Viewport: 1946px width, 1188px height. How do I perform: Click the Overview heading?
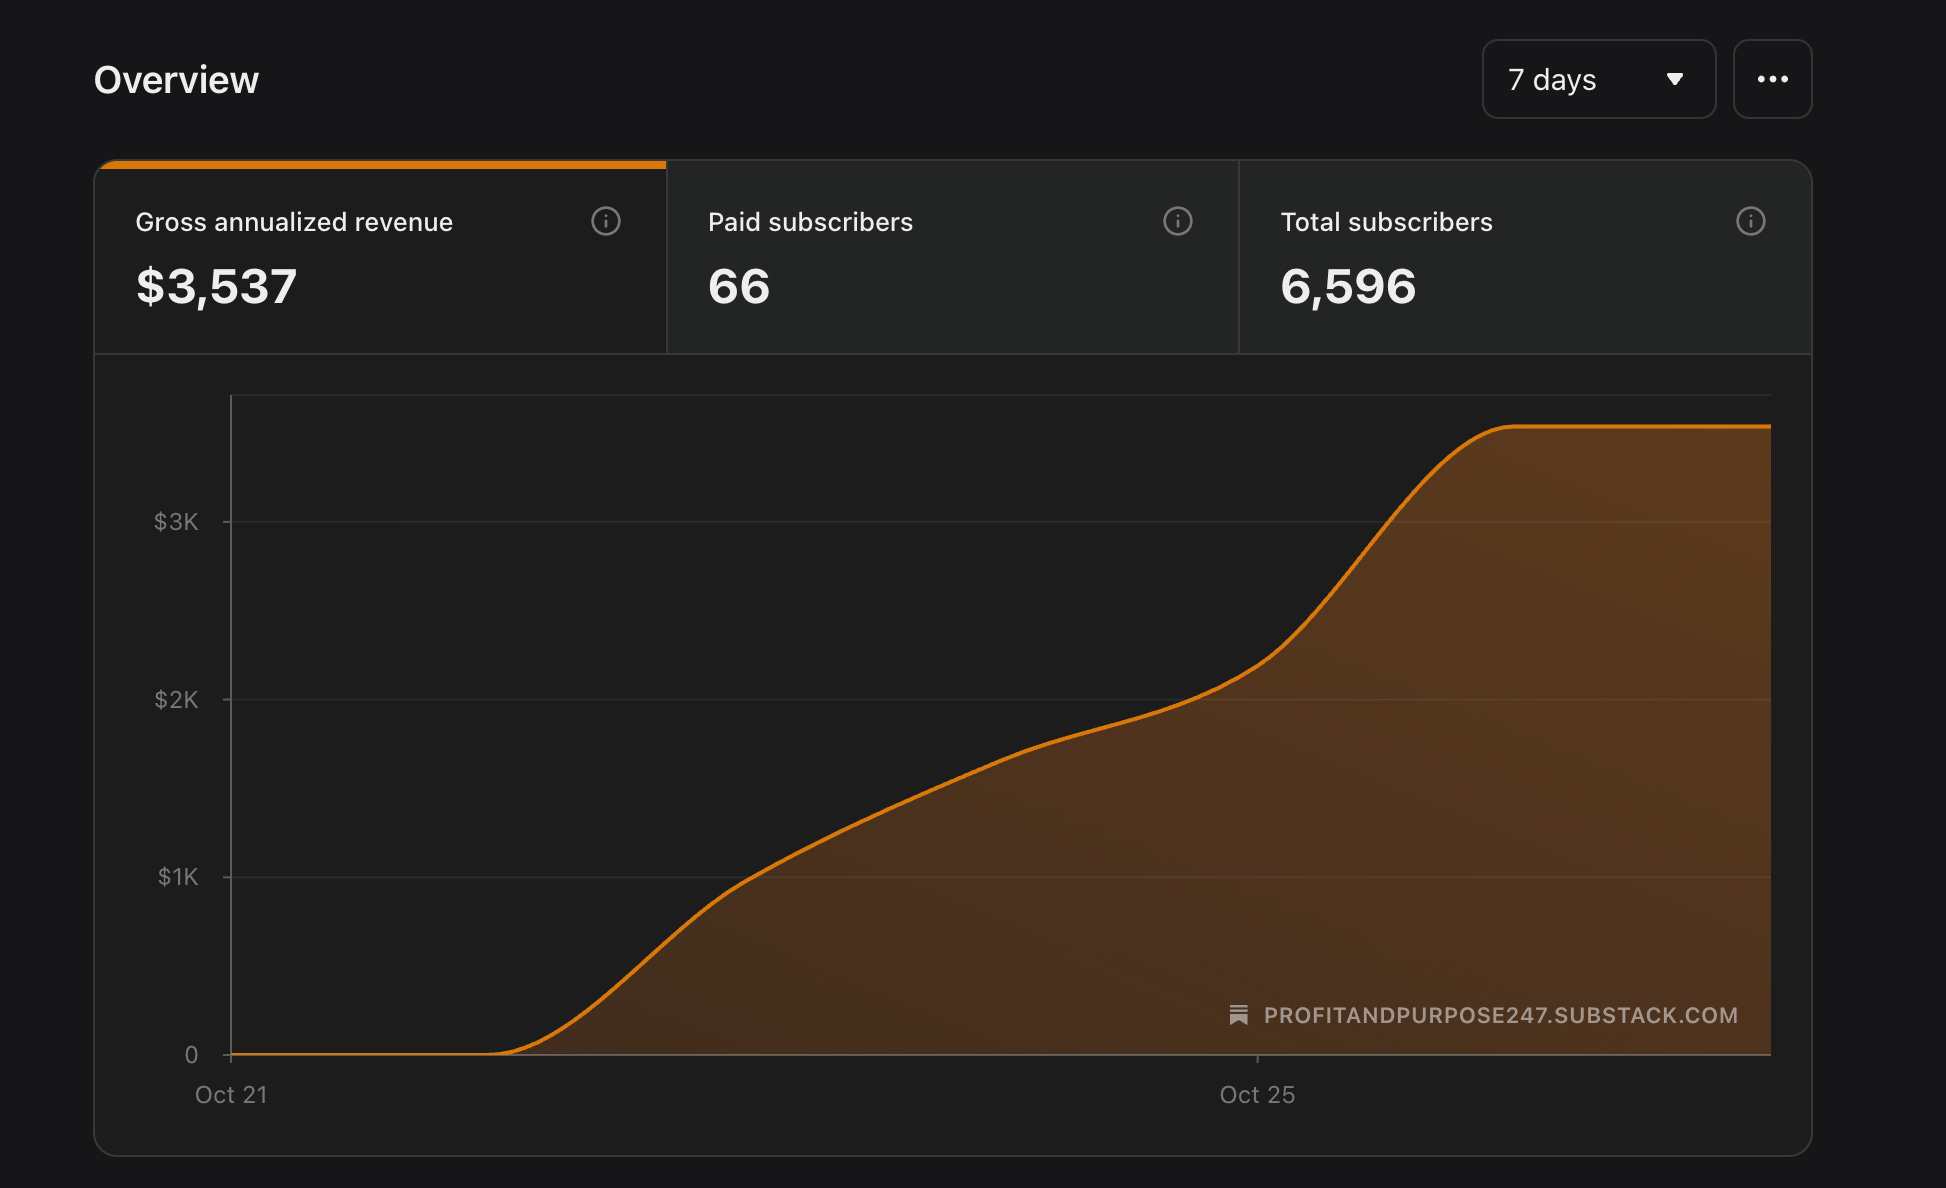(176, 80)
